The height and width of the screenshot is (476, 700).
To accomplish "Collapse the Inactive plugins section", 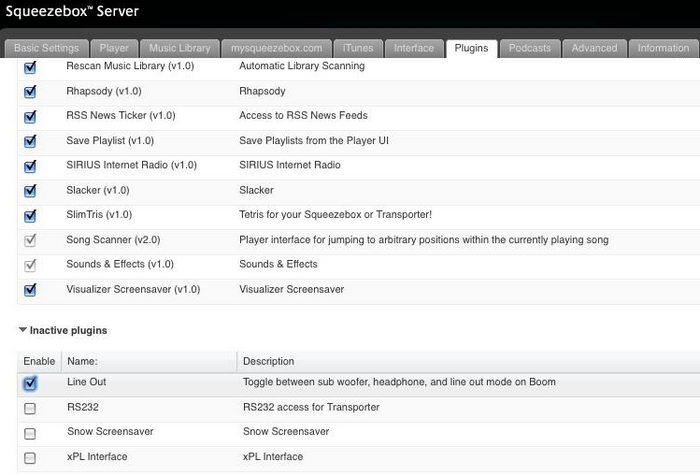I will (23, 330).
